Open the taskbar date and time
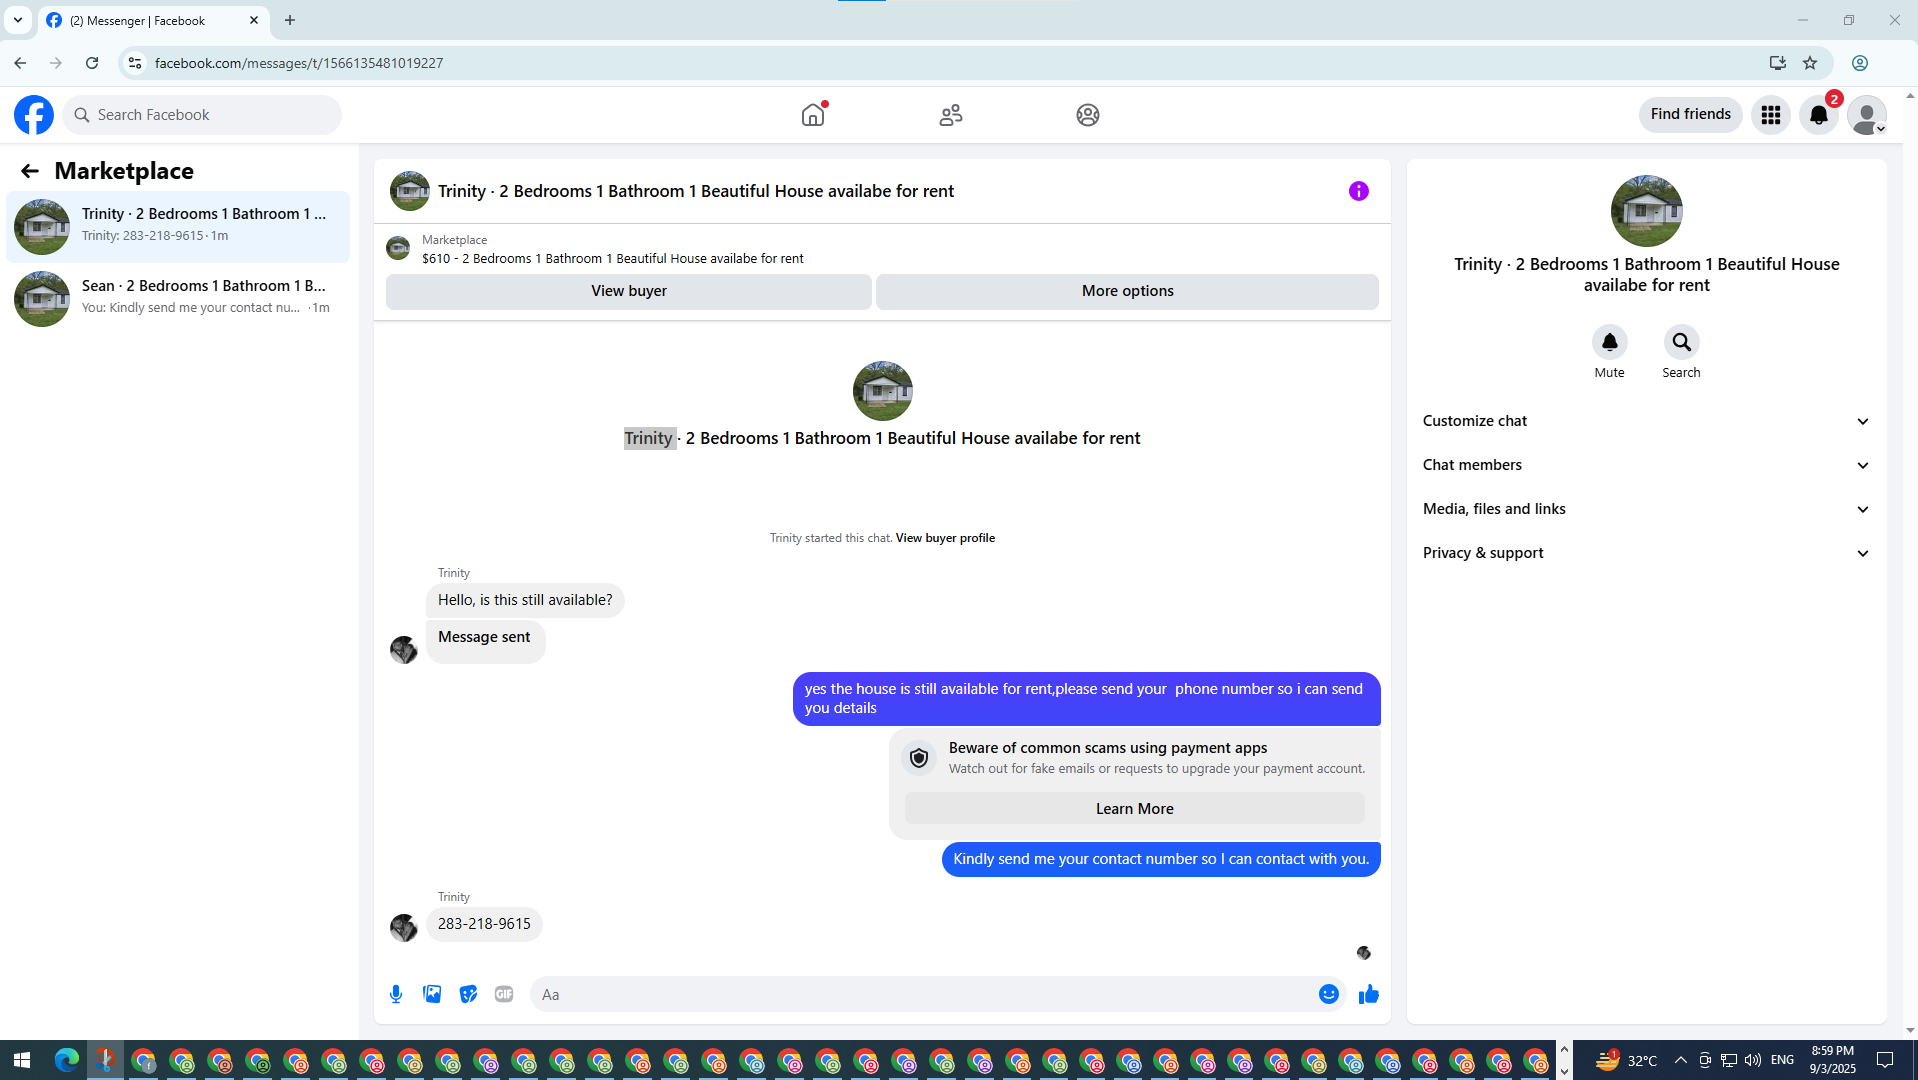 click(1832, 1060)
